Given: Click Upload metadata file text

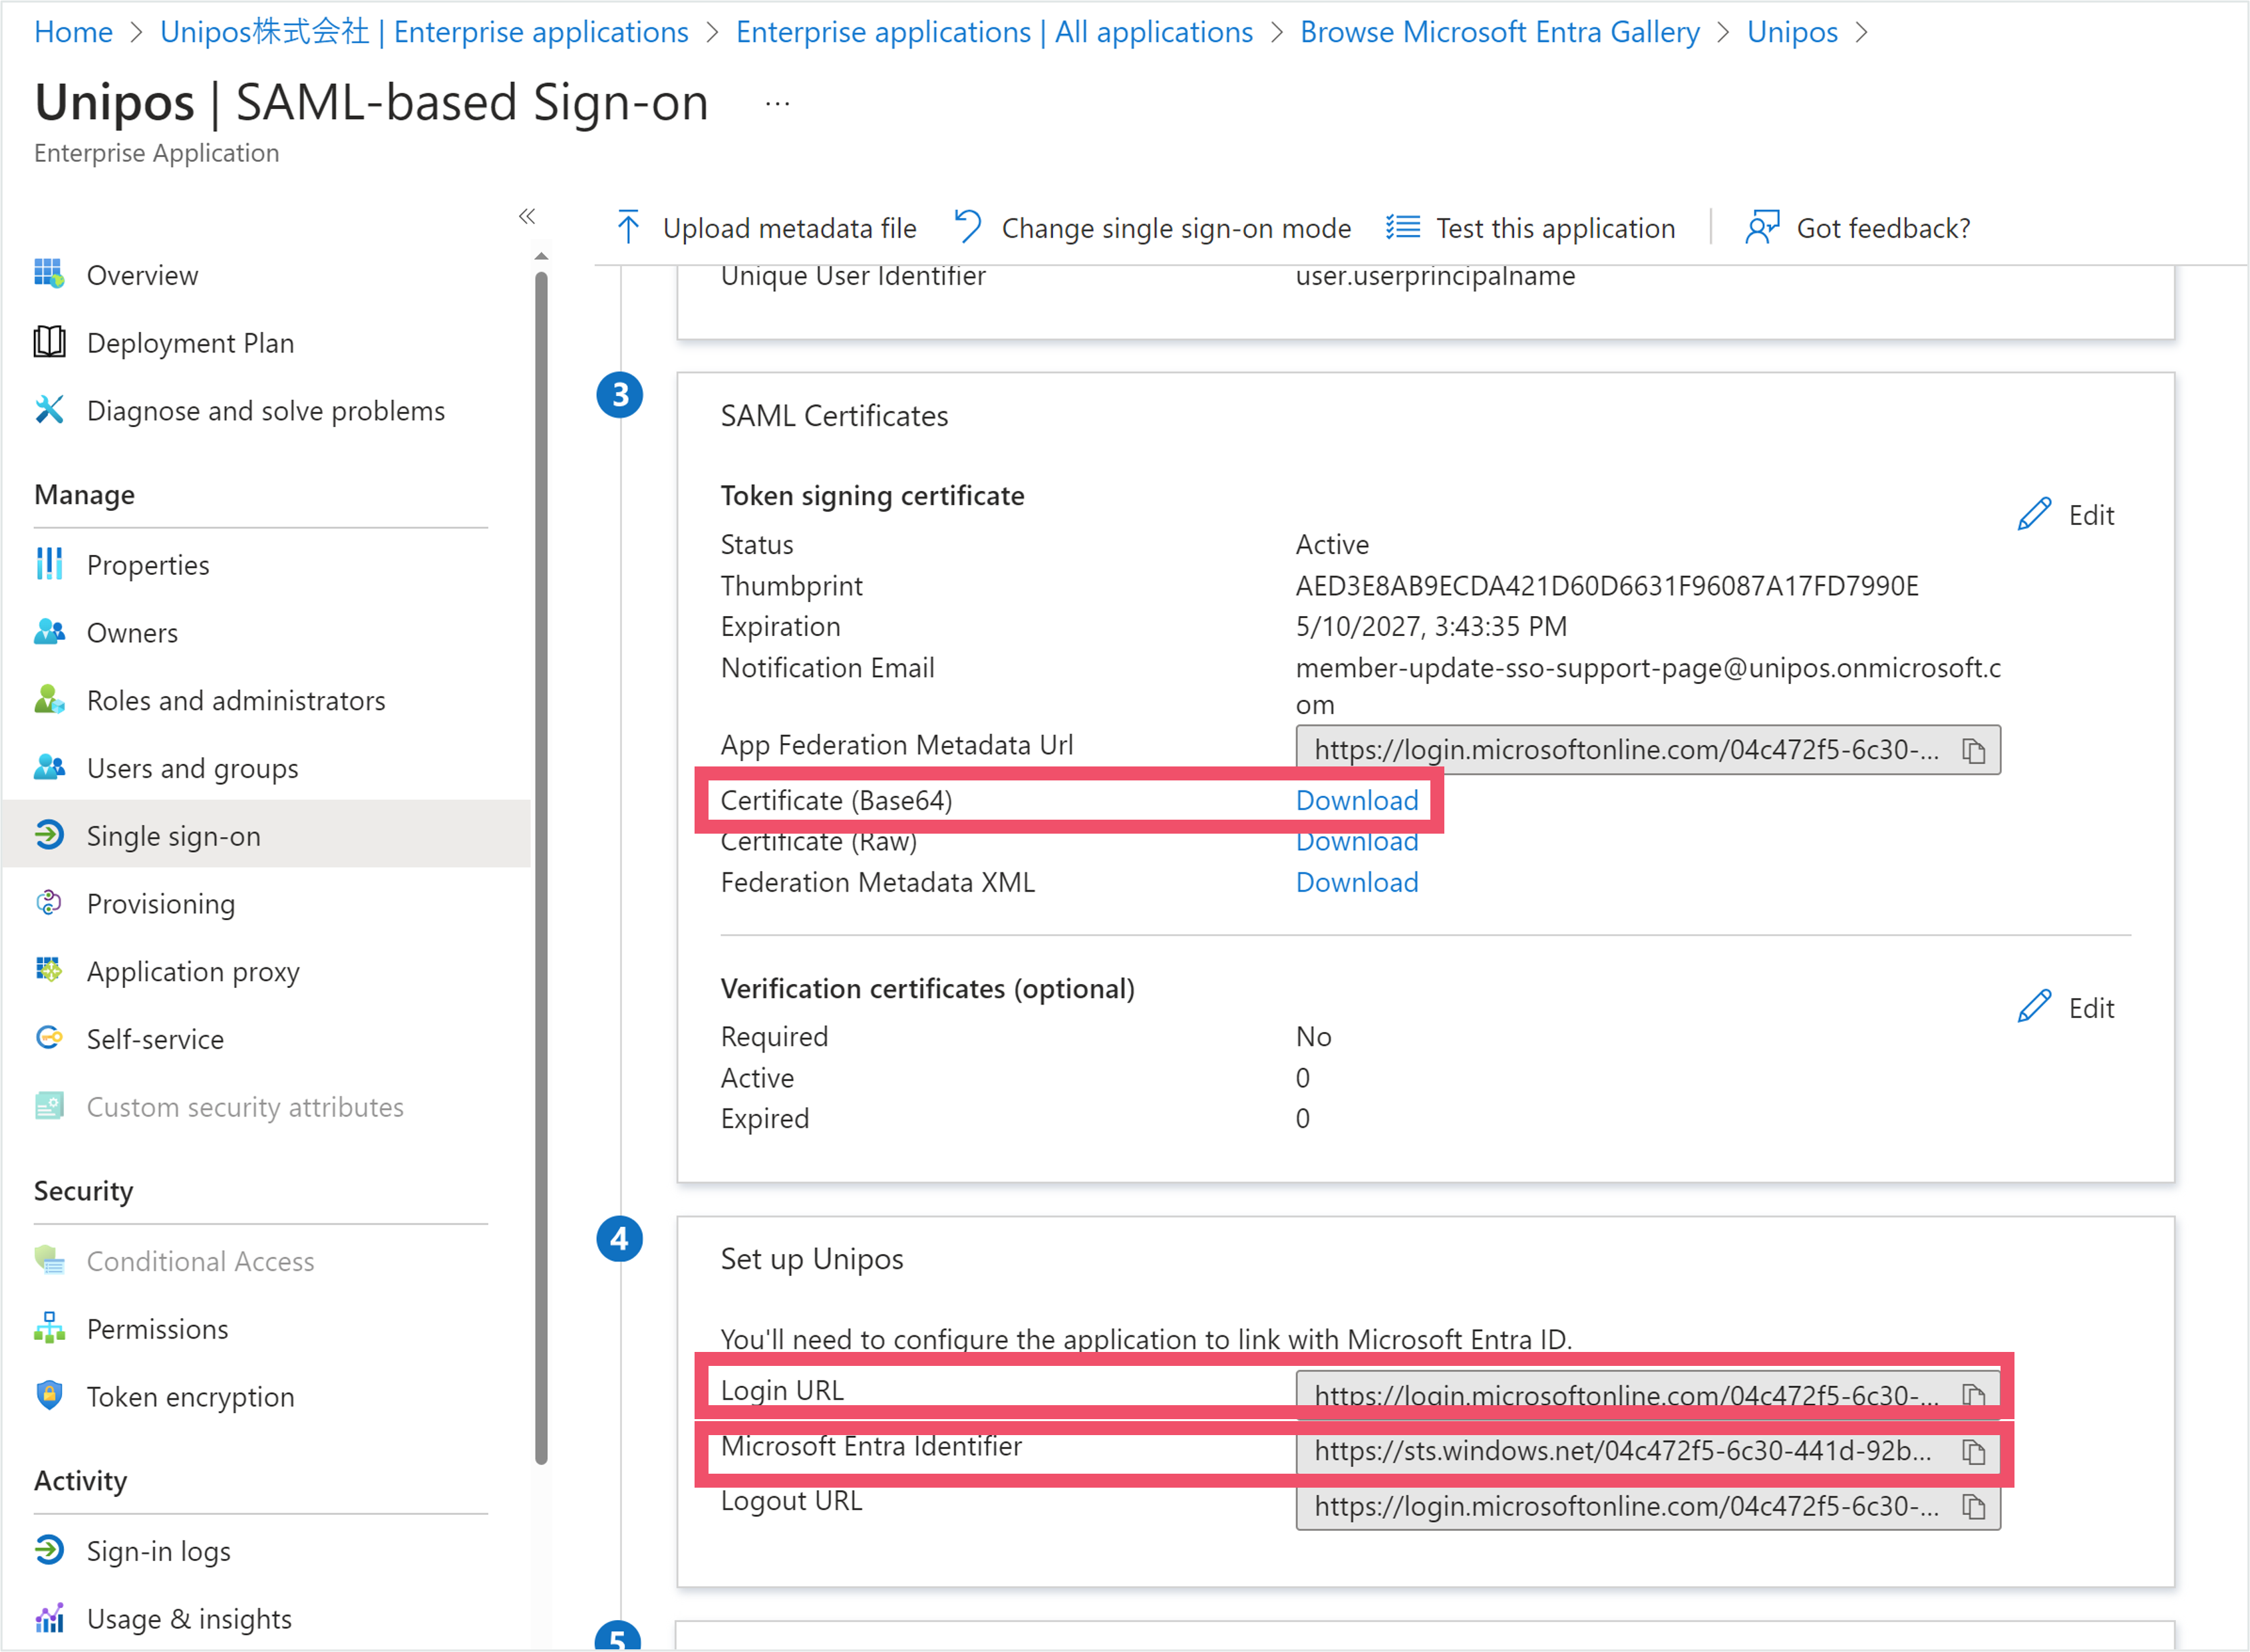Looking at the screenshot, I should pos(789,228).
